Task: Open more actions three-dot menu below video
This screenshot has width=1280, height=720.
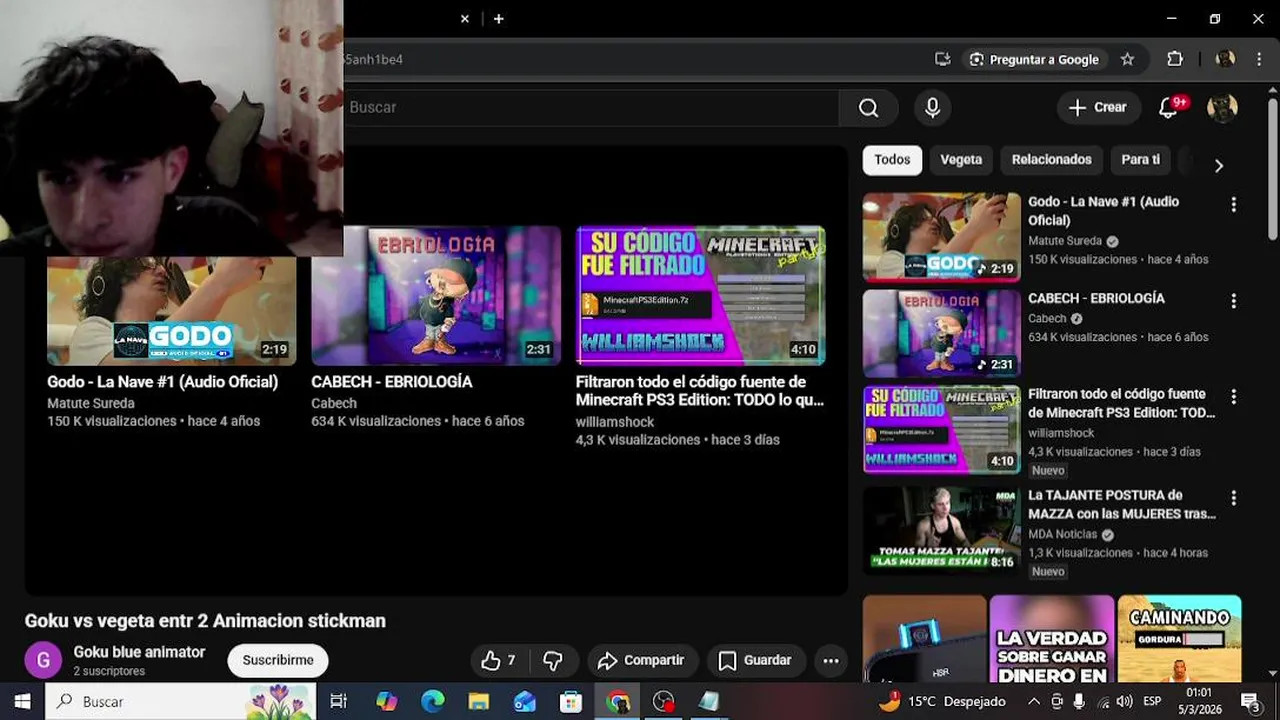Action: tap(830, 661)
